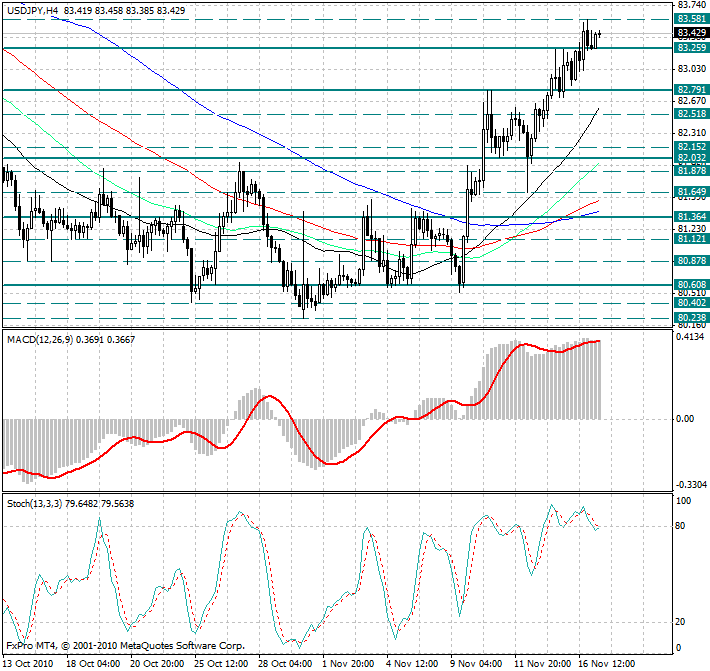Select the 81.364 level price label
The height and width of the screenshot is (671, 710).
(x=691, y=217)
